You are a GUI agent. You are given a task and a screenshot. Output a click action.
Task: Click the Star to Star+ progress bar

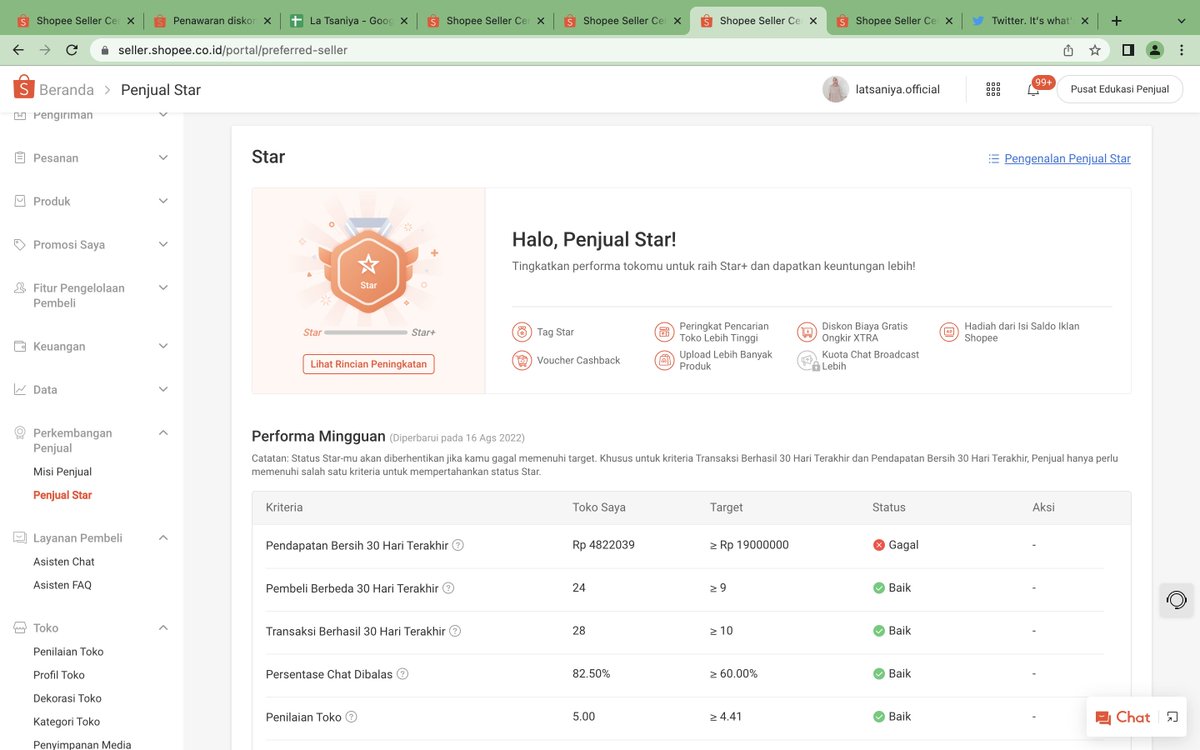coord(367,332)
